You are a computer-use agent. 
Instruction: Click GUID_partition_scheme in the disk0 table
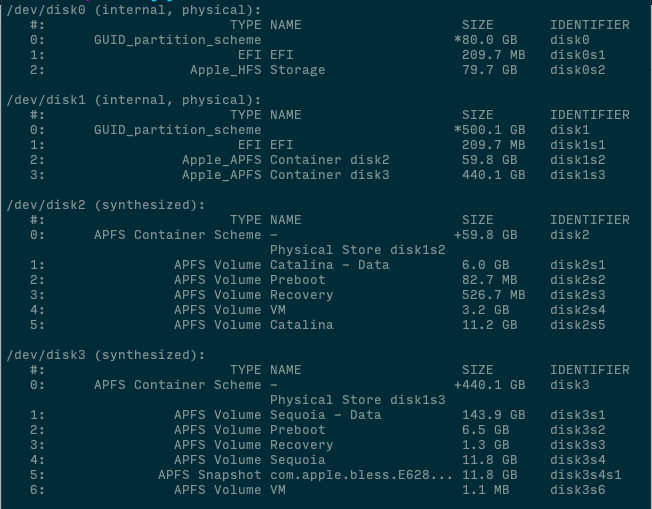pyautogui.click(x=178, y=40)
